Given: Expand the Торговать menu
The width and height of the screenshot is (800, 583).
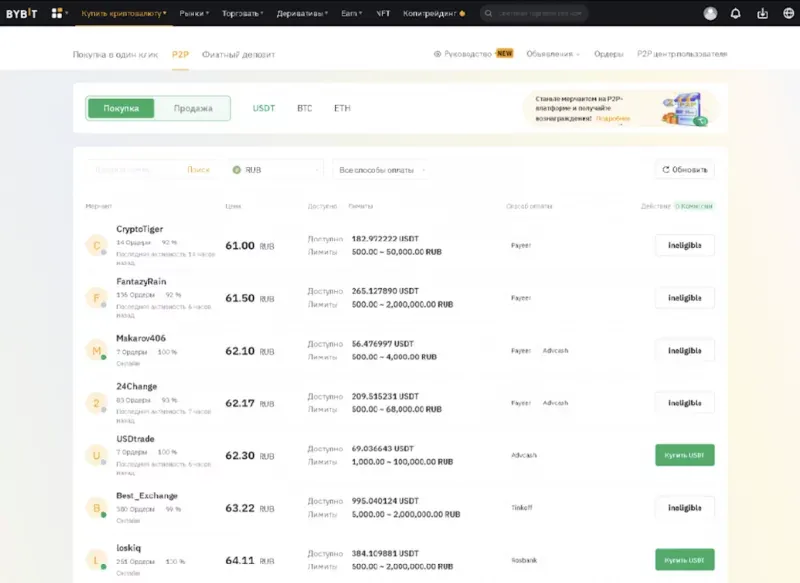Looking at the screenshot, I should [242, 13].
